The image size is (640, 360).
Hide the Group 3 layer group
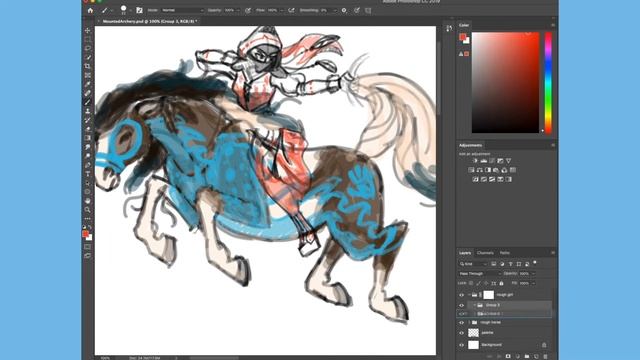[462, 305]
